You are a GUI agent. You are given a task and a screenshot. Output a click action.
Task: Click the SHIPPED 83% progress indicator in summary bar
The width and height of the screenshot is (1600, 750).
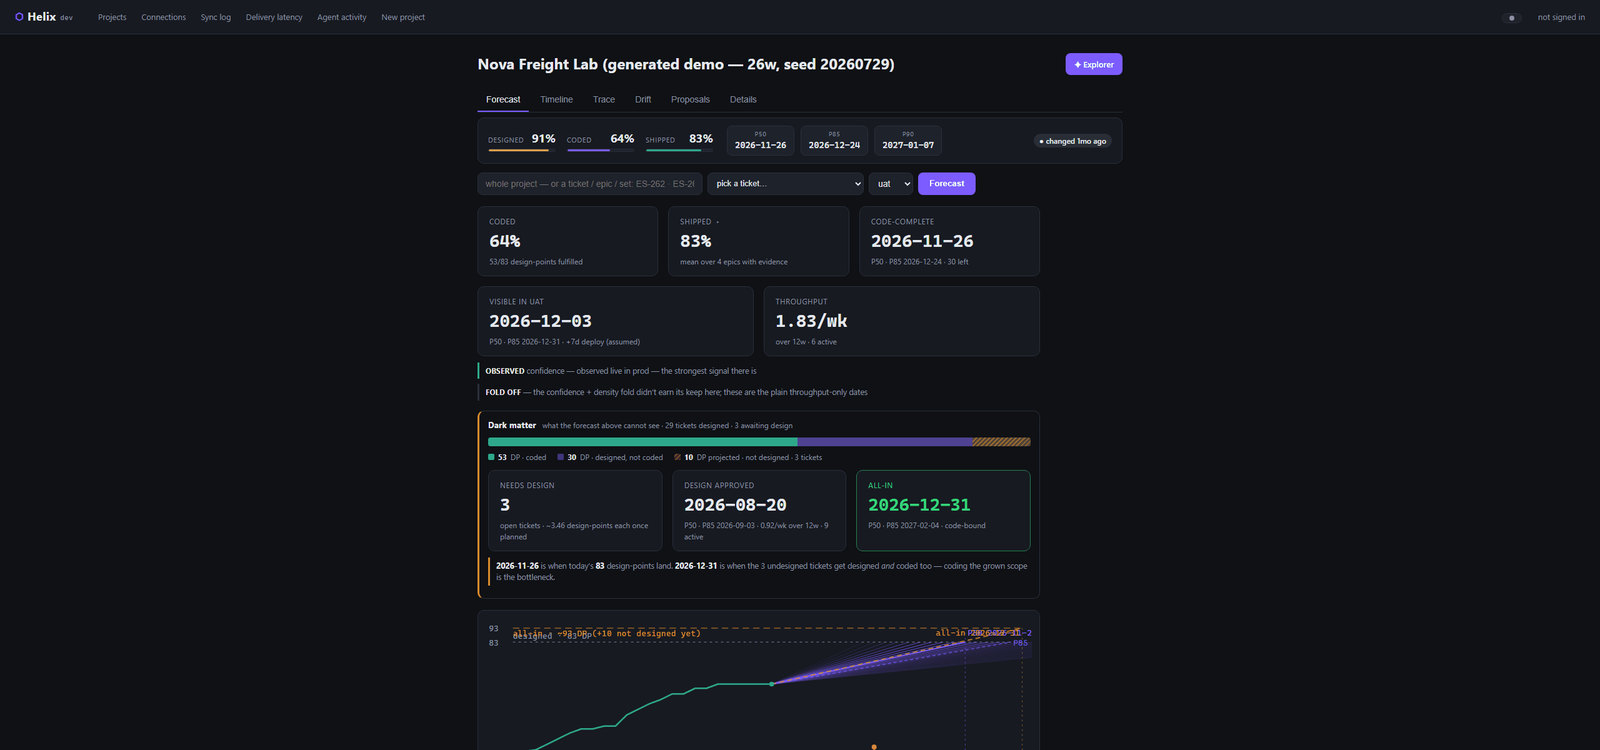pos(679,140)
